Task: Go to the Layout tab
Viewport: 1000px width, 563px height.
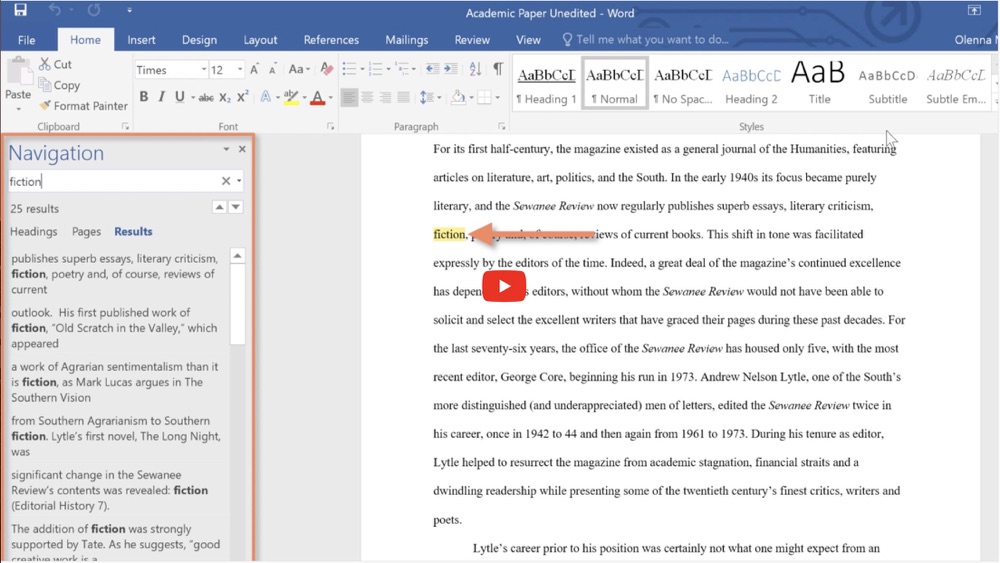Action: (x=260, y=40)
